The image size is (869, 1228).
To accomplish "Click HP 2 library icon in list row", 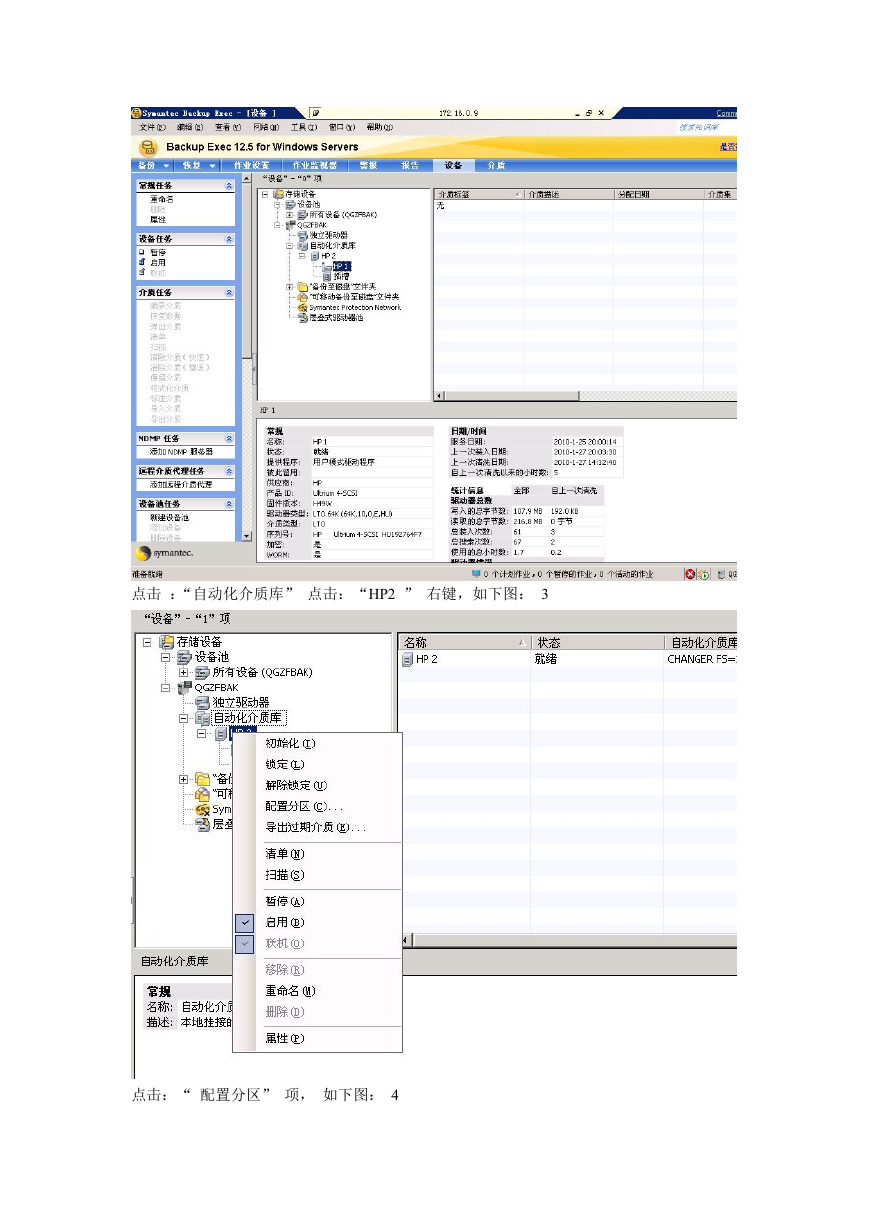I will (407, 660).
